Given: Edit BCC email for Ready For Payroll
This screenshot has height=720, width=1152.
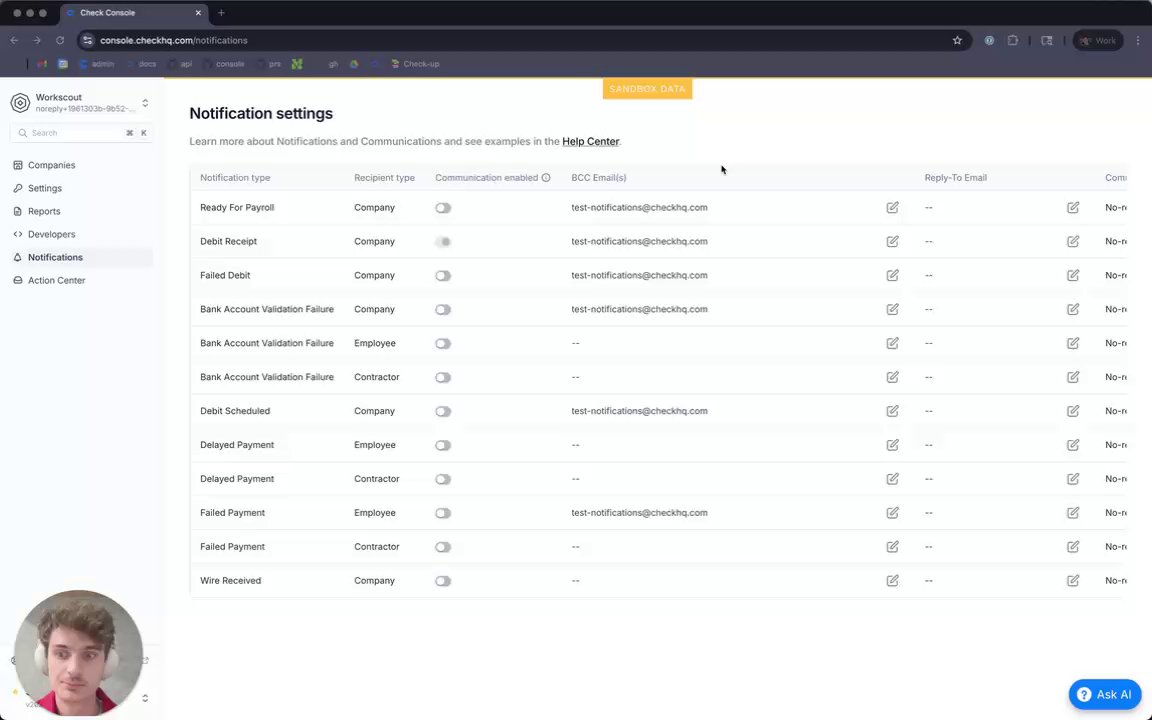Looking at the screenshot, I should tap(892, 208).
